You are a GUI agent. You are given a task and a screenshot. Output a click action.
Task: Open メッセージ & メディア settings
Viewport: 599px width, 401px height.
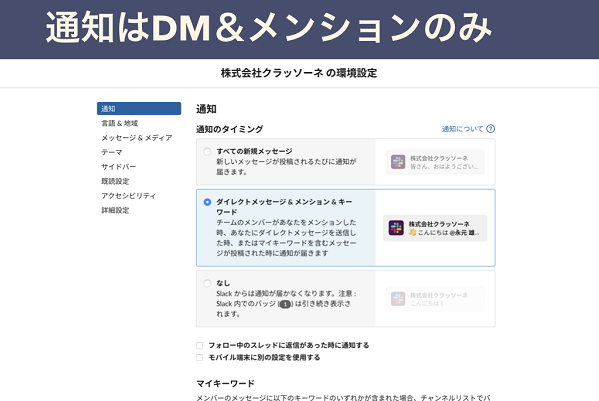point(136,137)
